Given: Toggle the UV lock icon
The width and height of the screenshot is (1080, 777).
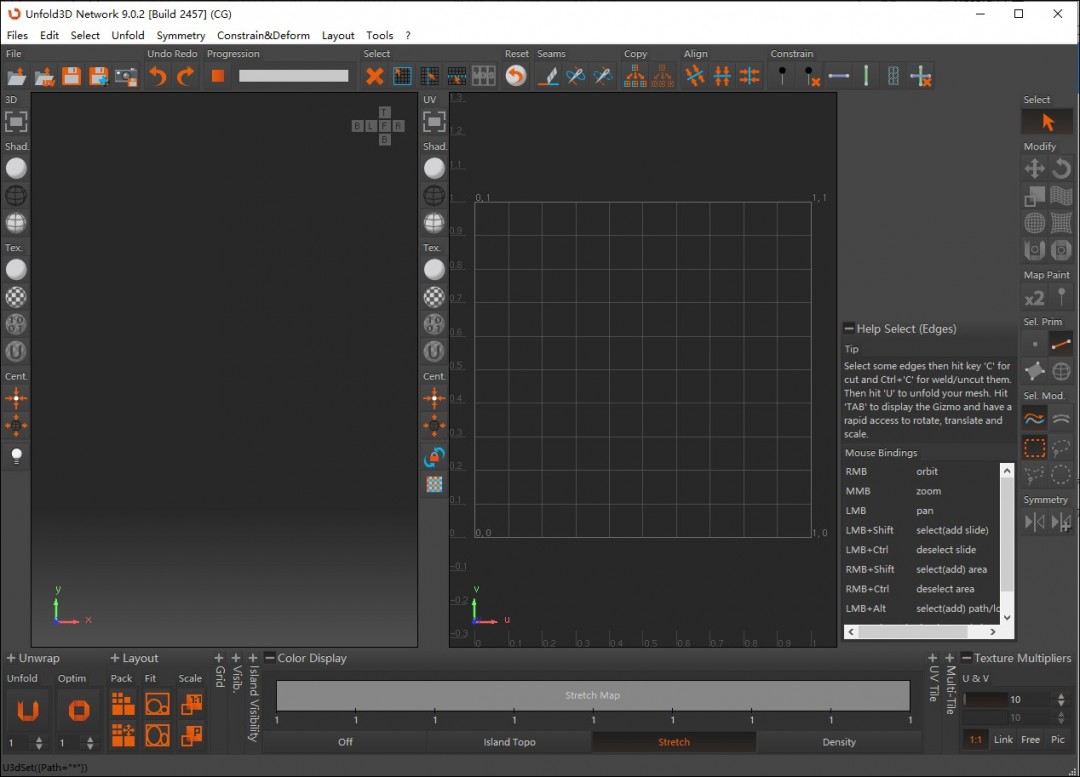Looking at the screenshot, I should 434,456.
